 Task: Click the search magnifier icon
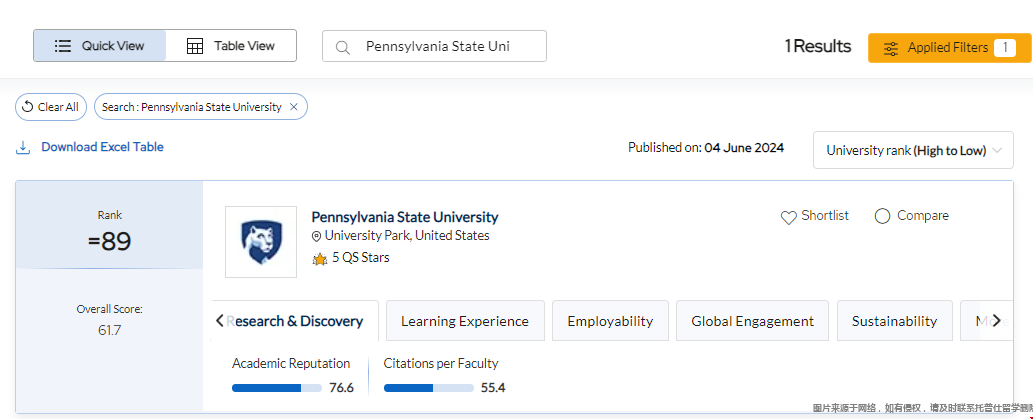[343, 47]
